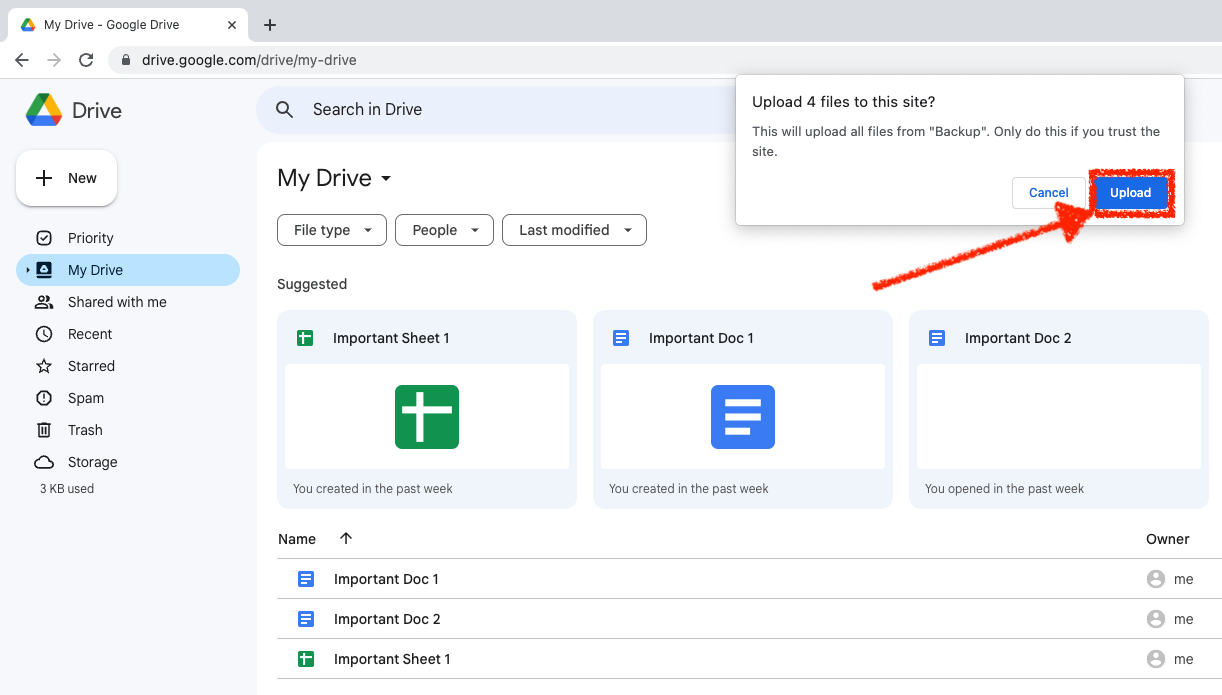
Task: Click Docs icon on Important Doc 2 card header
Action: (x=937, y=338)
